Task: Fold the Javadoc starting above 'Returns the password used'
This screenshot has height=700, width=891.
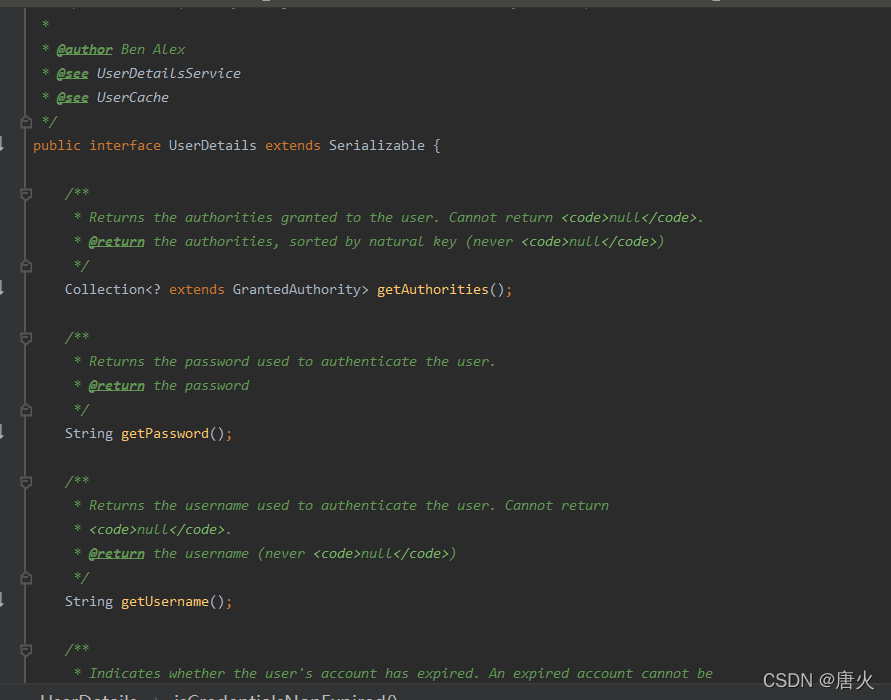Action: pos(26,338)
